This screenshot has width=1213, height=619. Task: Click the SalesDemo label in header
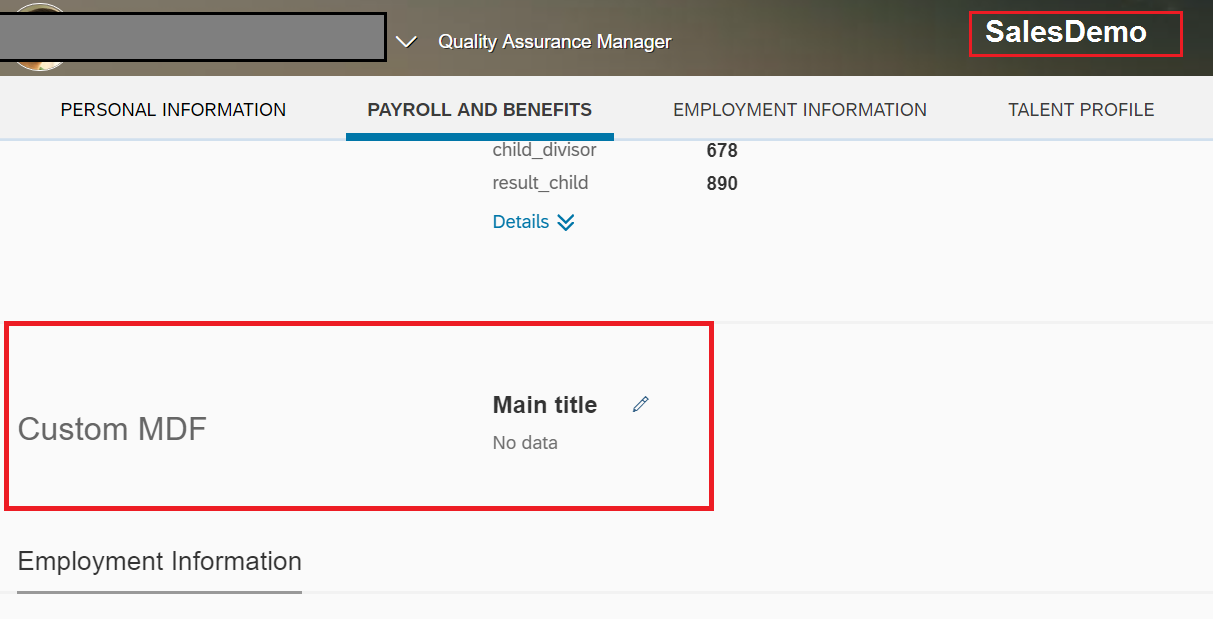click(x=1066, y=32)
